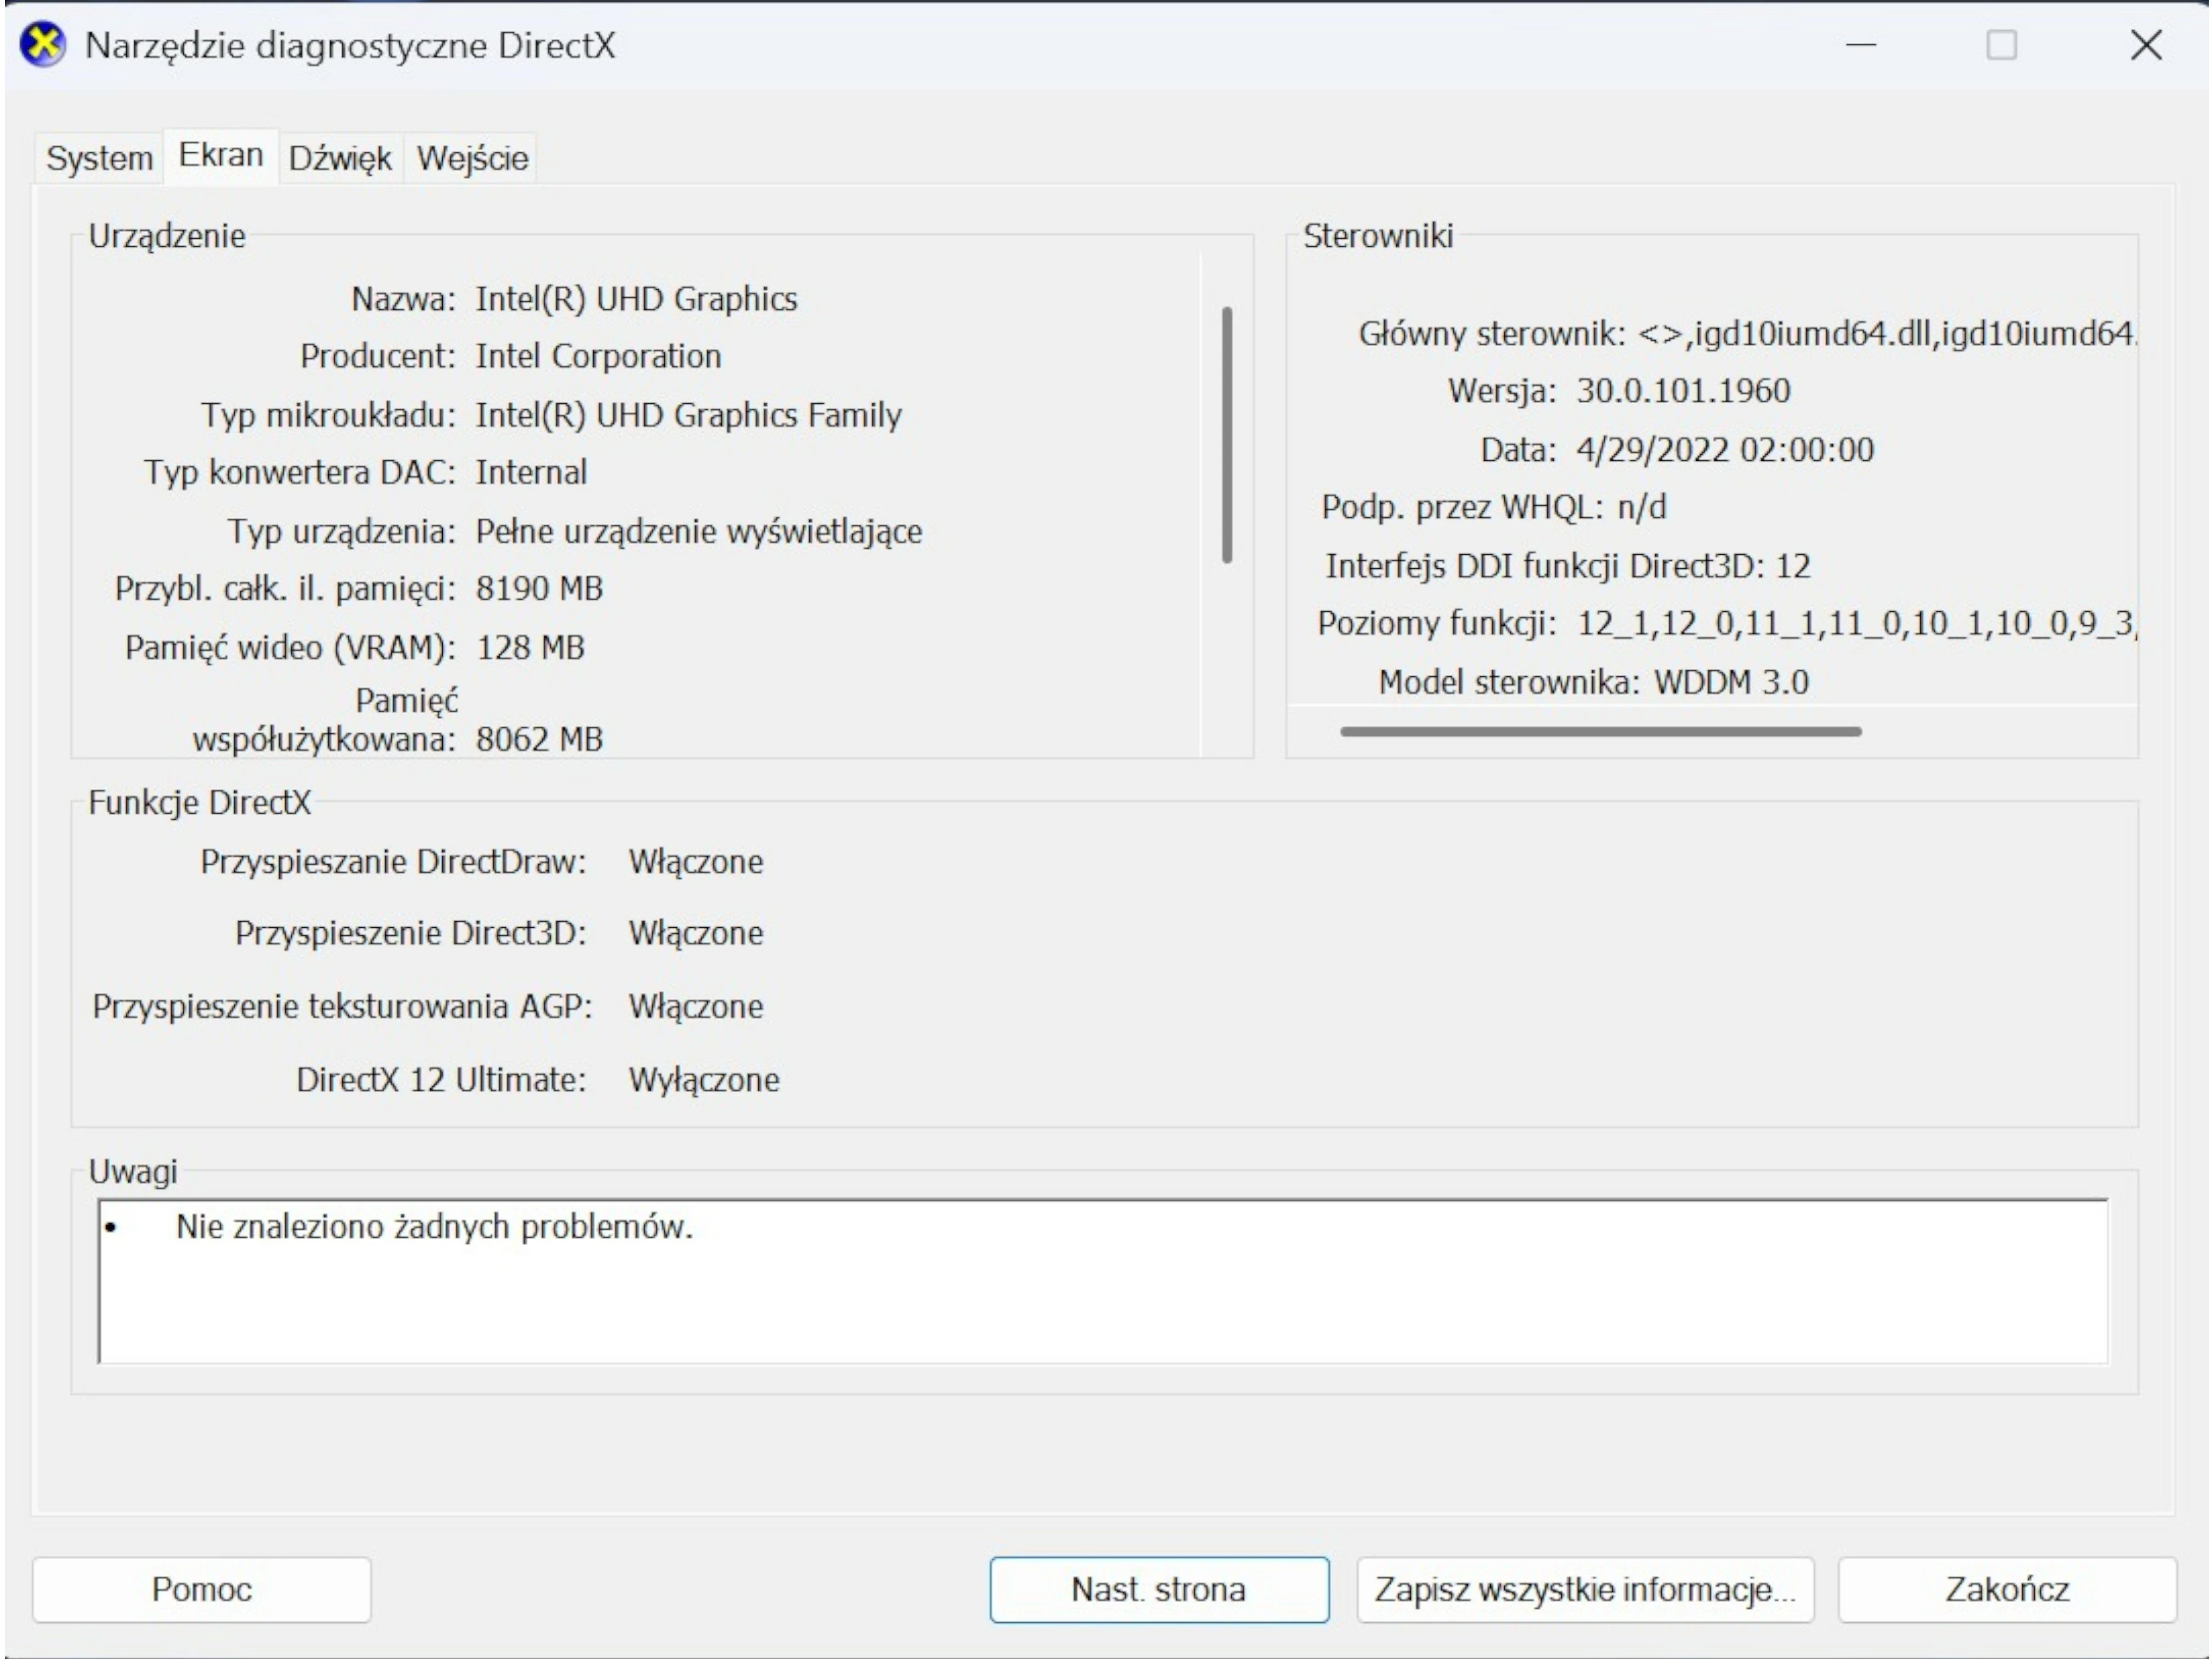Select the text 'Intel(R) UHD Graphics' name value
The height and width of the screenshot is (1659, 2212).
pyautogui.click(x=636, y=299)
